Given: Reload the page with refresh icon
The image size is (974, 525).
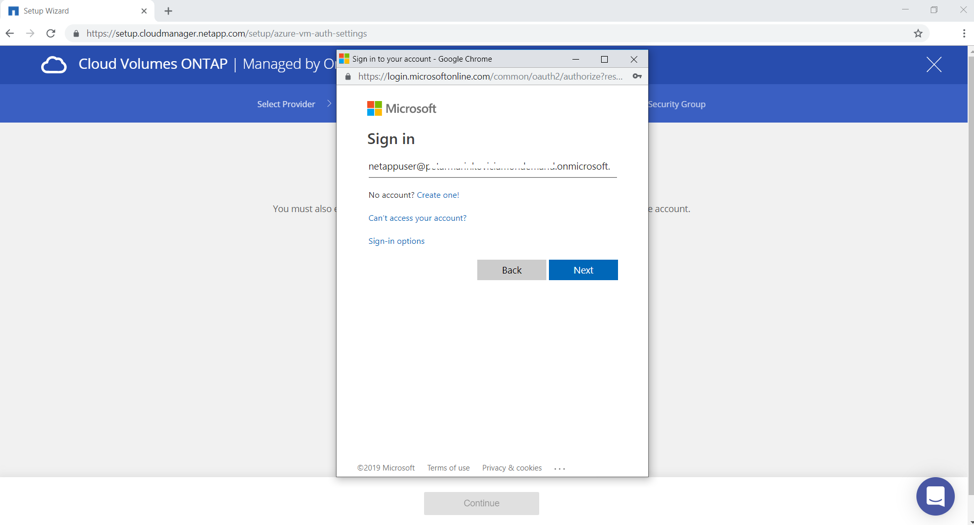Looking at the screenshot, I should 51,33.
